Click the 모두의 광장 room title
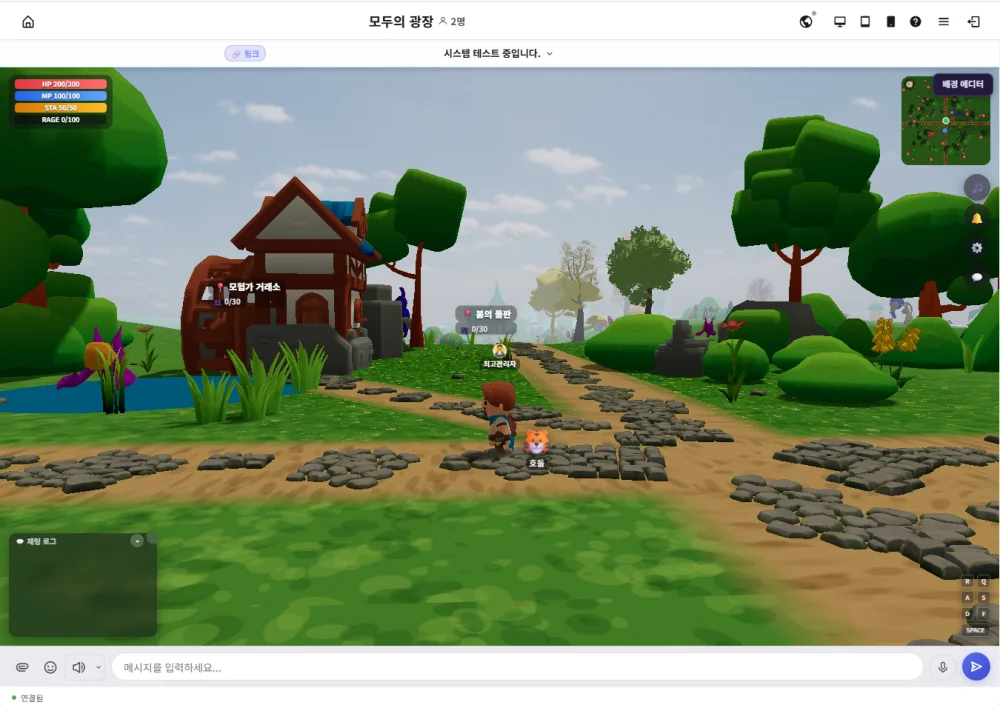1000x705 pixels. coord(401,22)
